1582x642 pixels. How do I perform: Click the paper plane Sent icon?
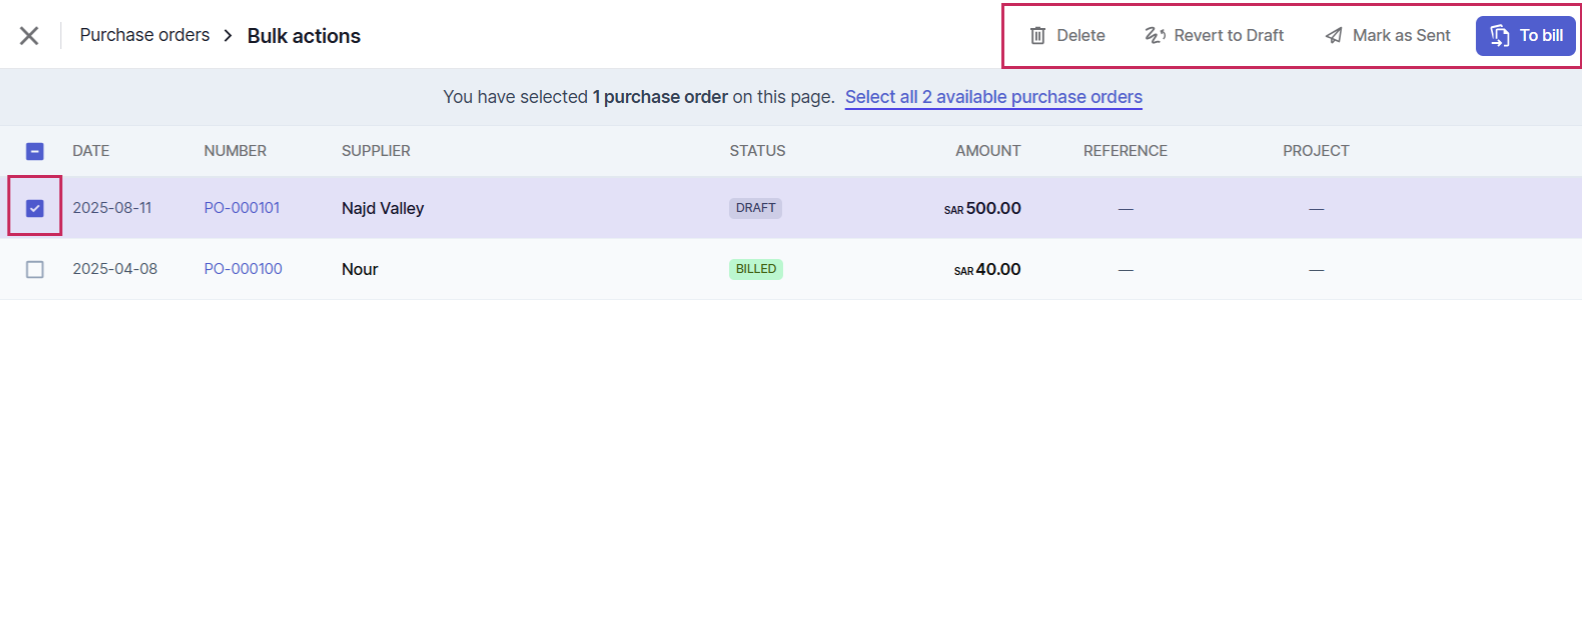[x=1334, y=36]
